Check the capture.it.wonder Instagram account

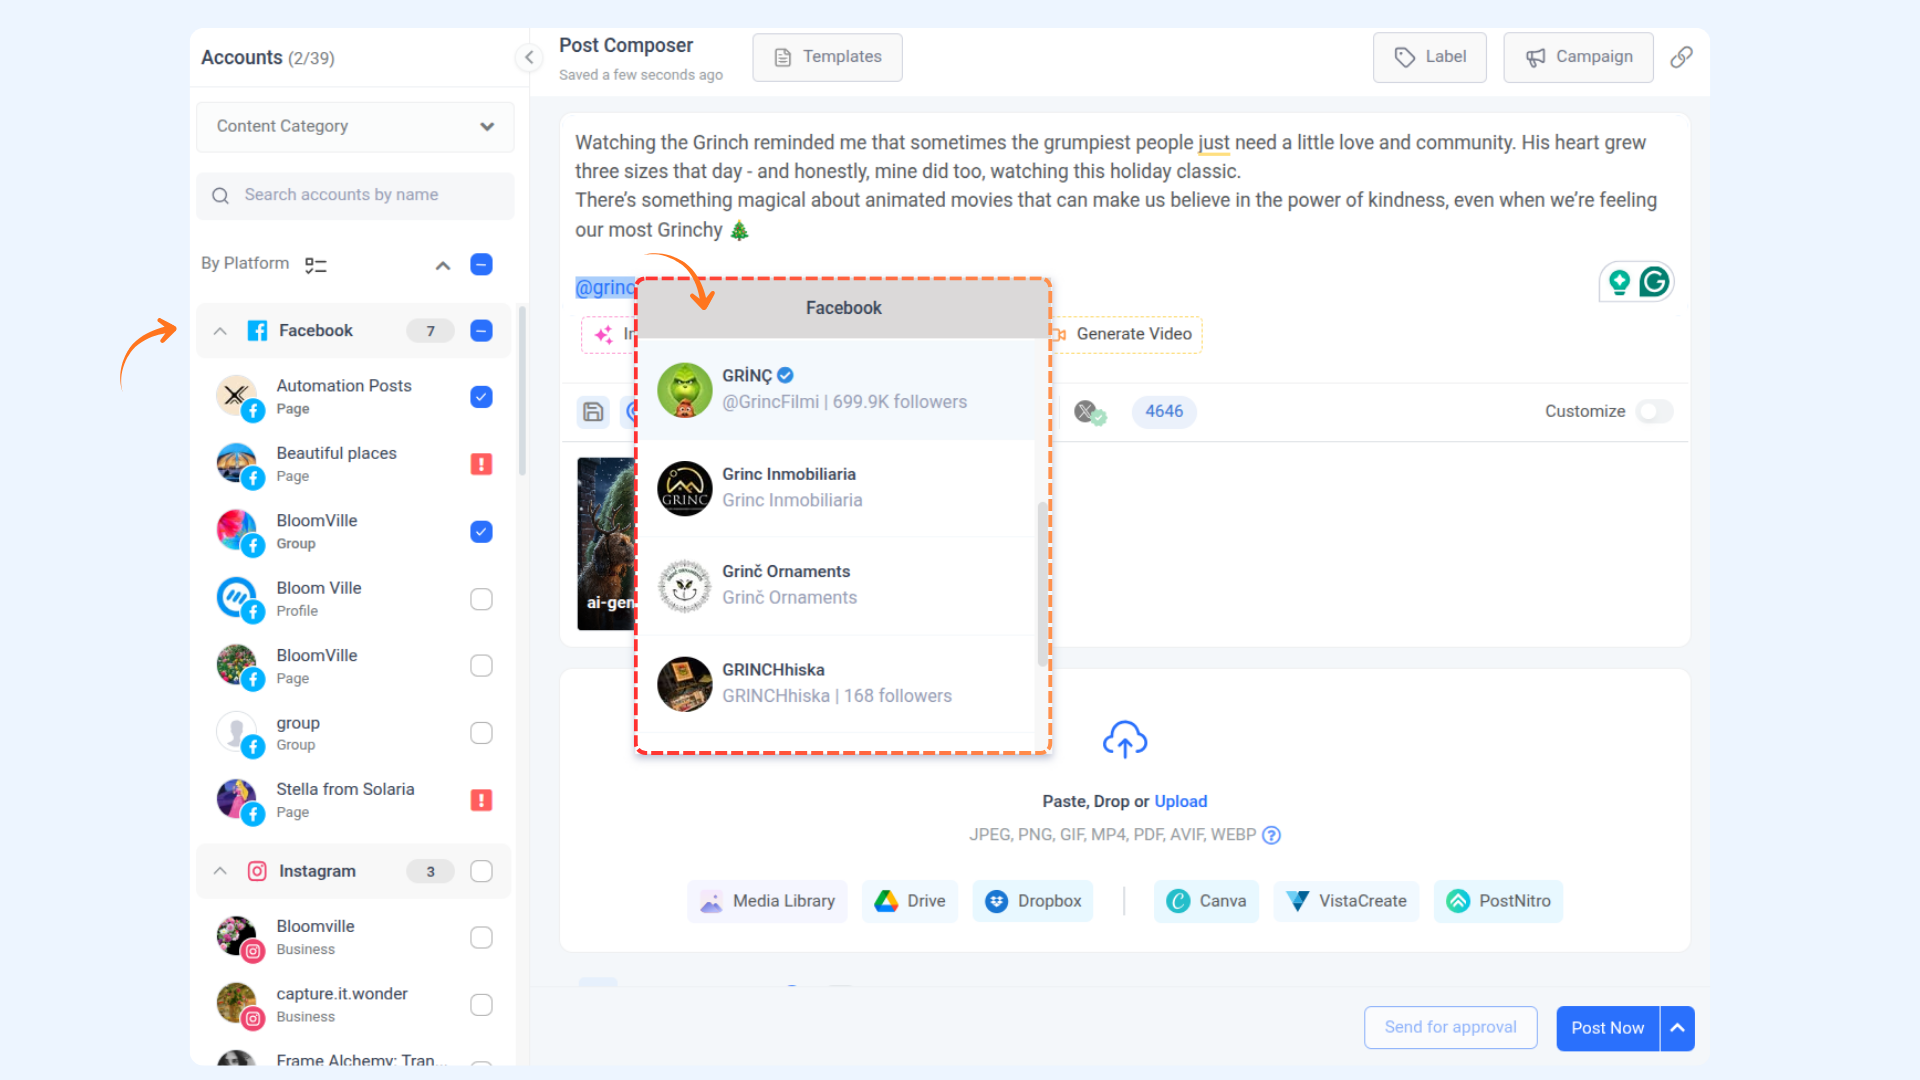[x=481, y=1005]
